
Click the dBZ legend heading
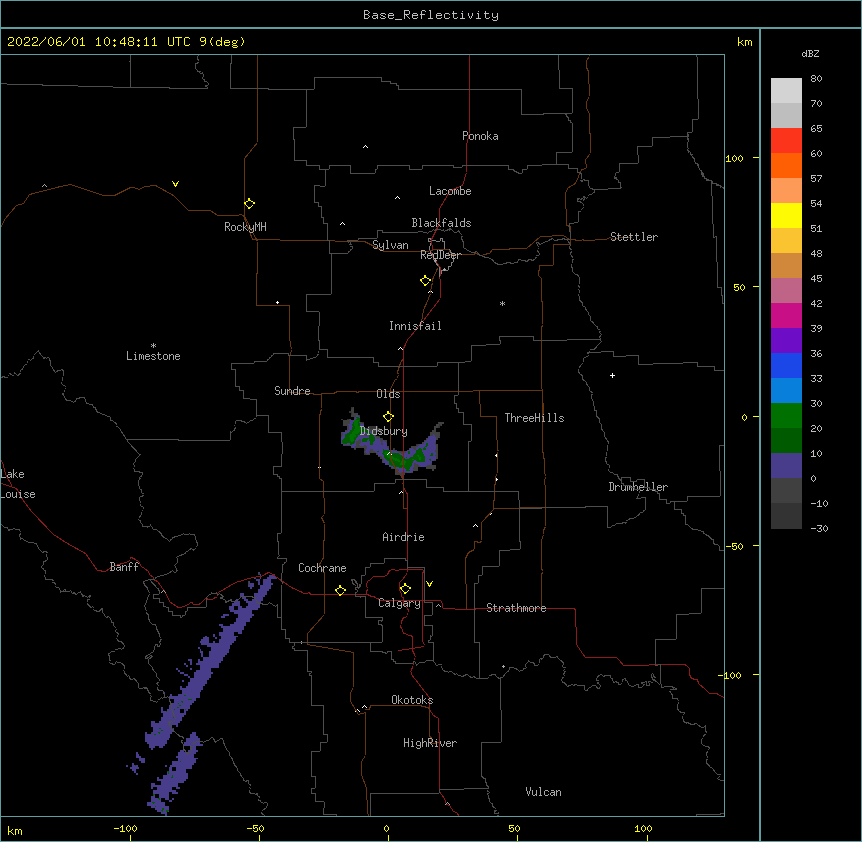810,53
